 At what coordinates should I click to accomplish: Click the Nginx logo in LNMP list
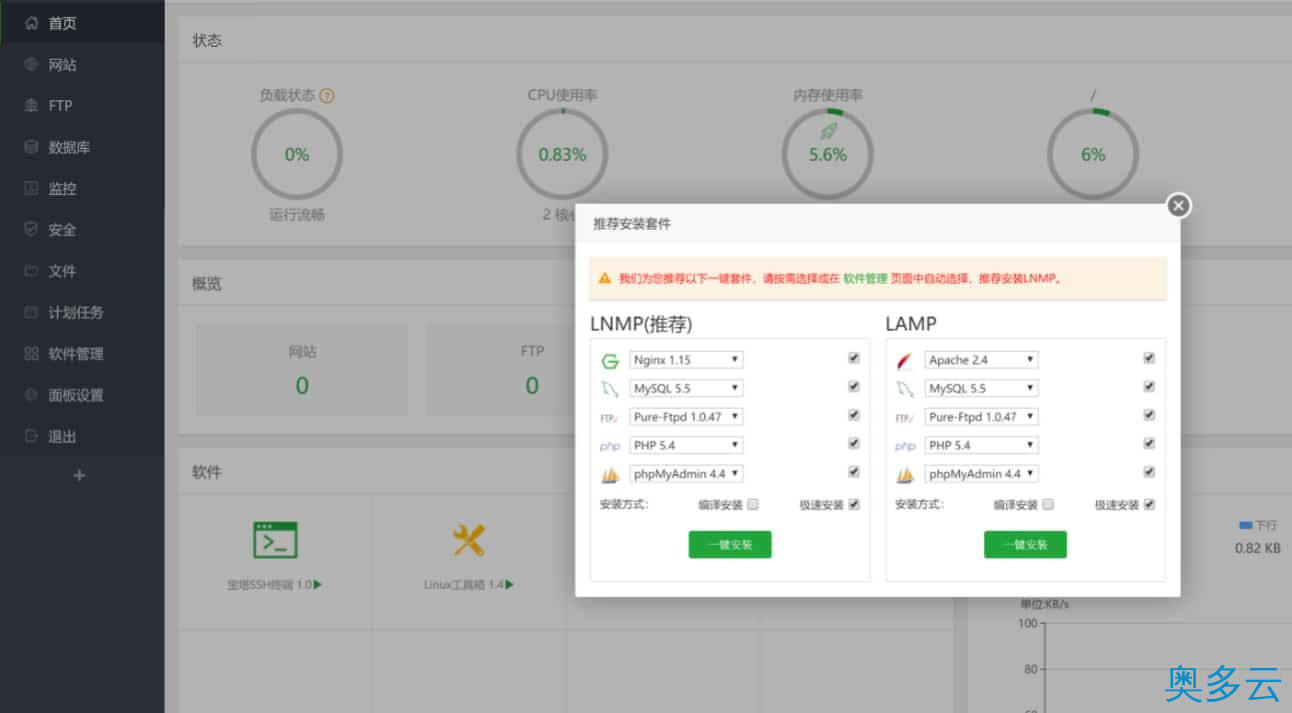610,361
